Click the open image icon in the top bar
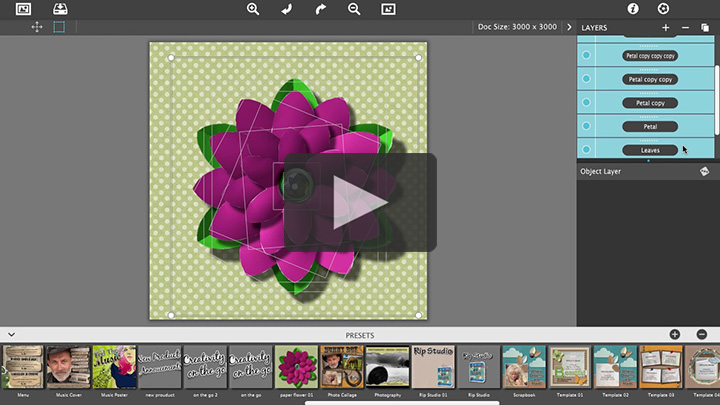Screen dimensions: 720x405 pos(23,9)
